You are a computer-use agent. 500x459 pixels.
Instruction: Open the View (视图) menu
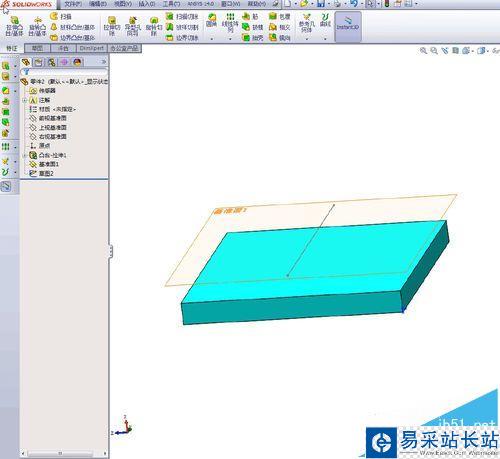click(122, 4)
